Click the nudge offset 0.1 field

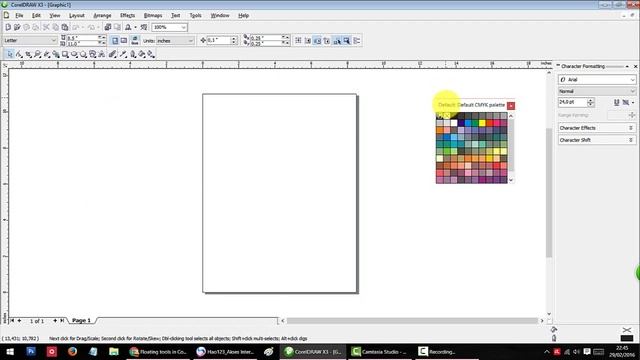pyautogui.click(x=219, y=40)
